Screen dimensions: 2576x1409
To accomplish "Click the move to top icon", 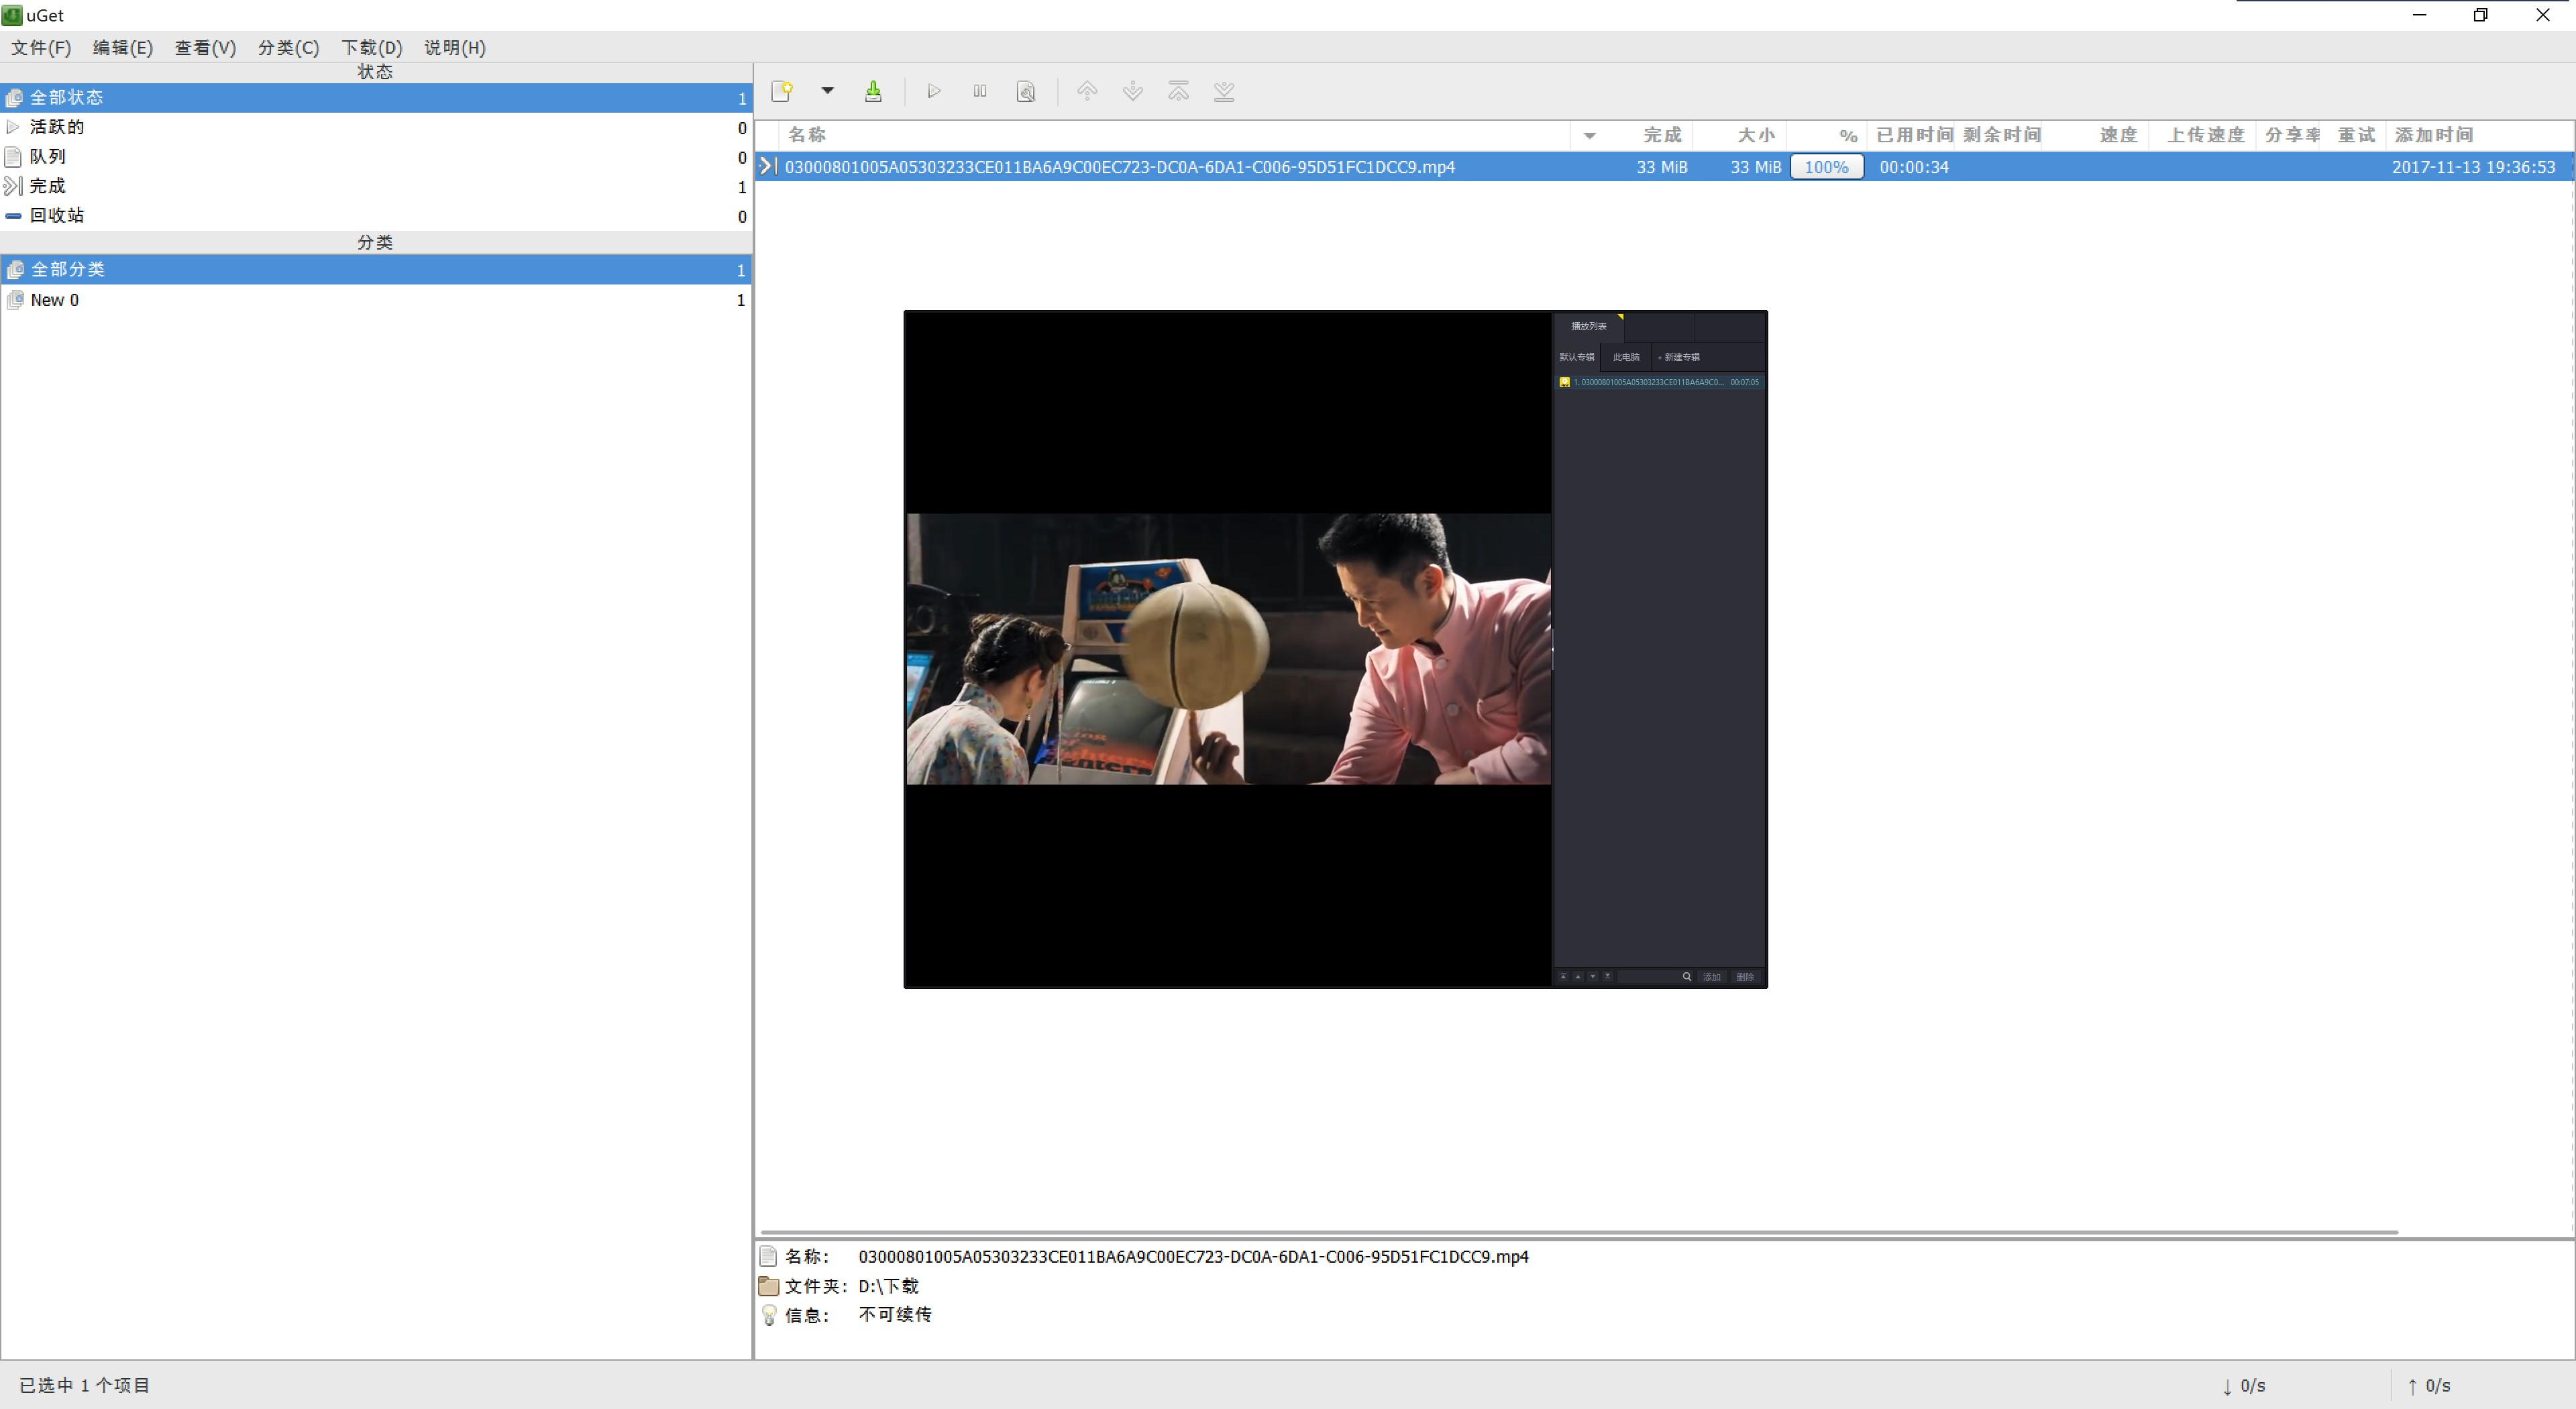I will [x=1178, y=92].
